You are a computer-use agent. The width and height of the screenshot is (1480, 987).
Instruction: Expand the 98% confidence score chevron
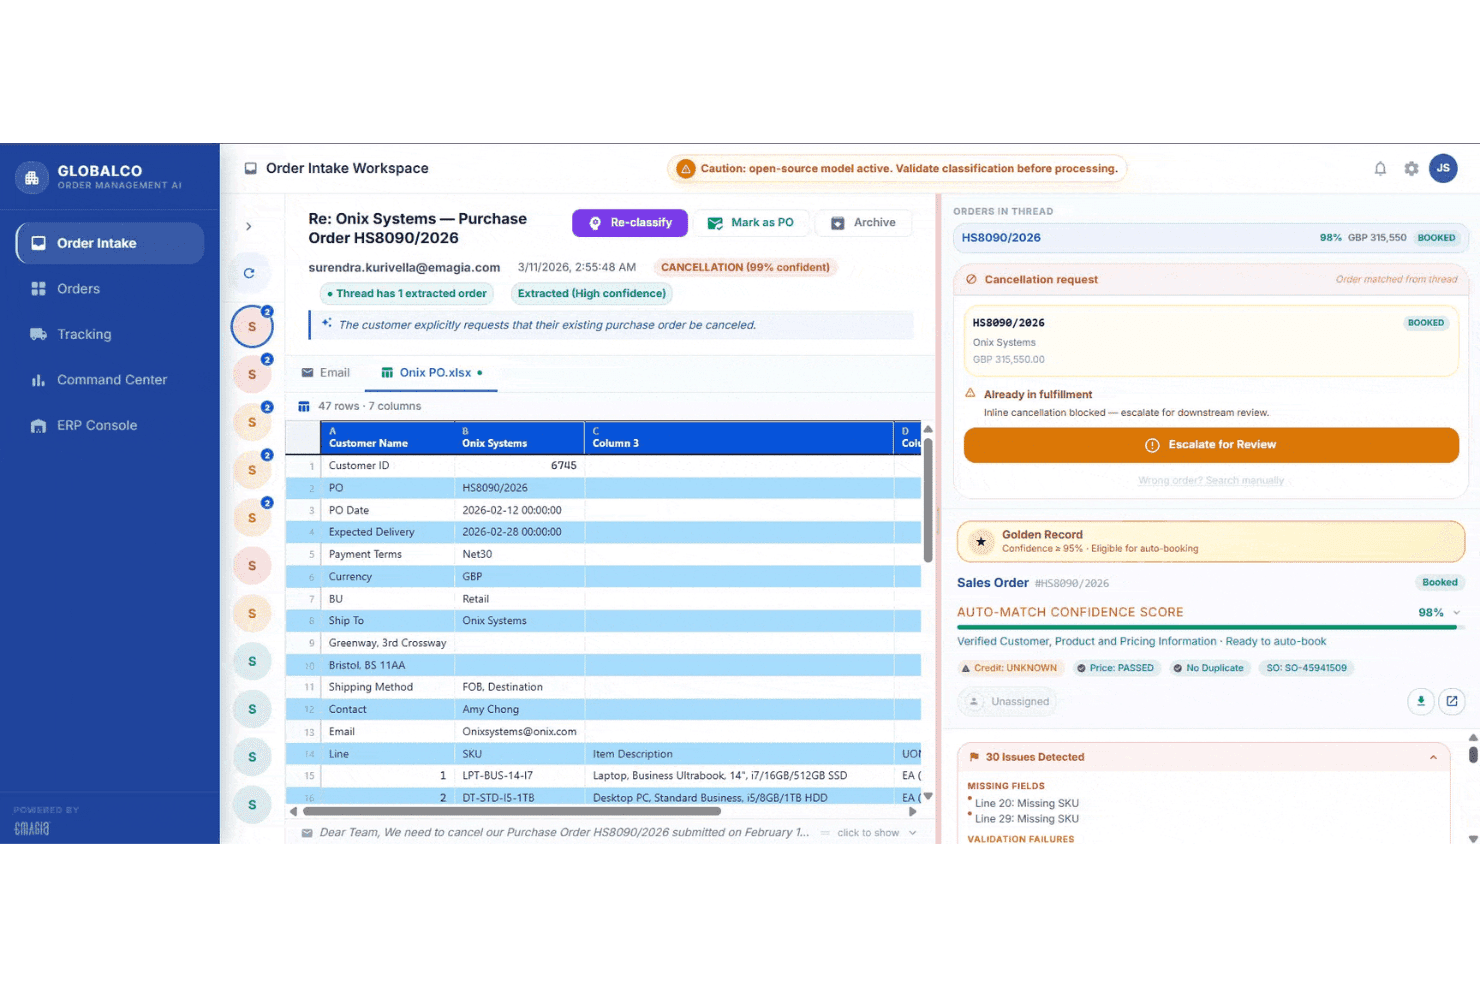pyautogui.click(x=1457, y=612)
